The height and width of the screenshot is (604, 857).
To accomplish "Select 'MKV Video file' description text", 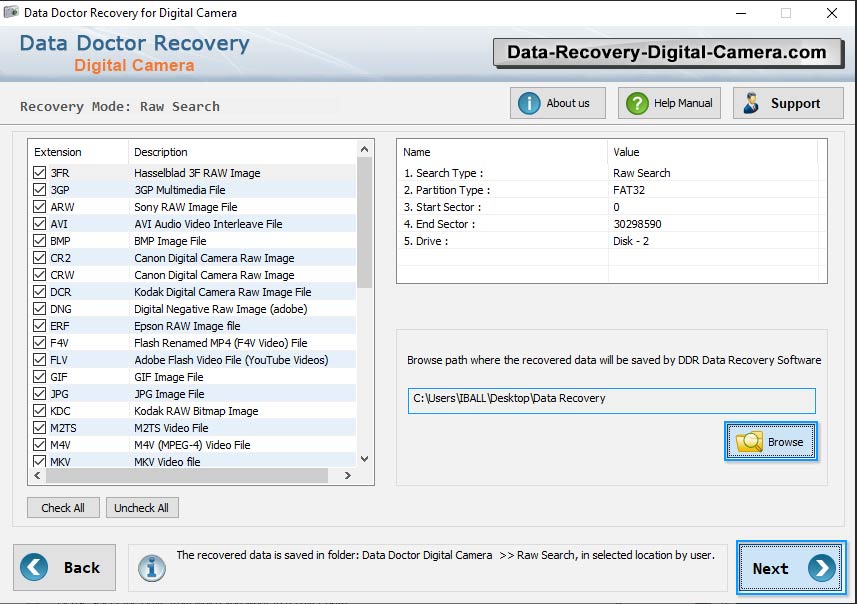I will pyautogui.click(x=167, y=462).
